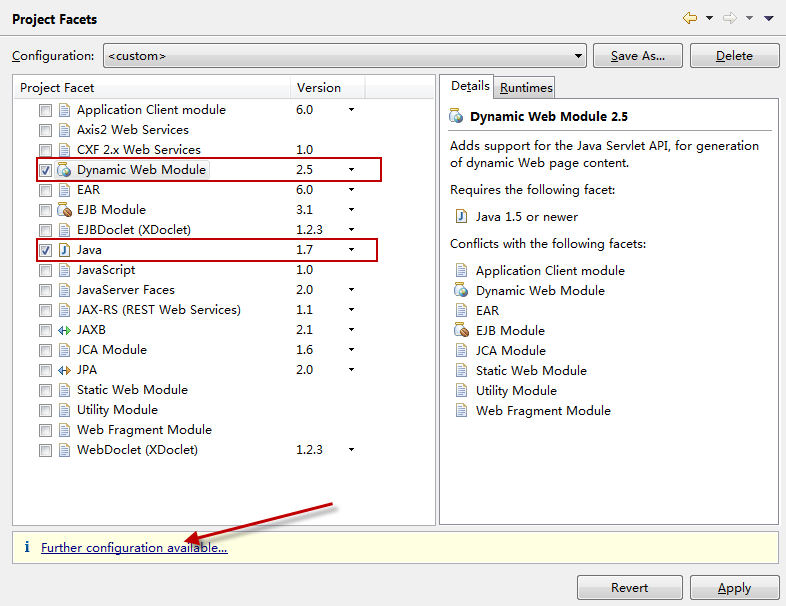This screenshot has width=786, height=606.
Task: Click the EJBDoclet (XDoclet) facet icon
Action: tap(64, 230)
